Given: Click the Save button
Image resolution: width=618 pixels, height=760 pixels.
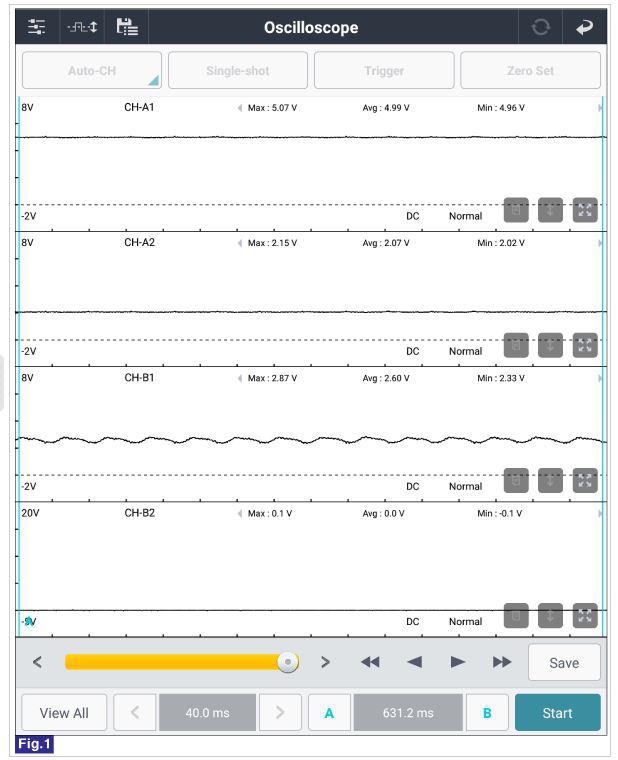Looking at the screenshot, I should [564, 663].
